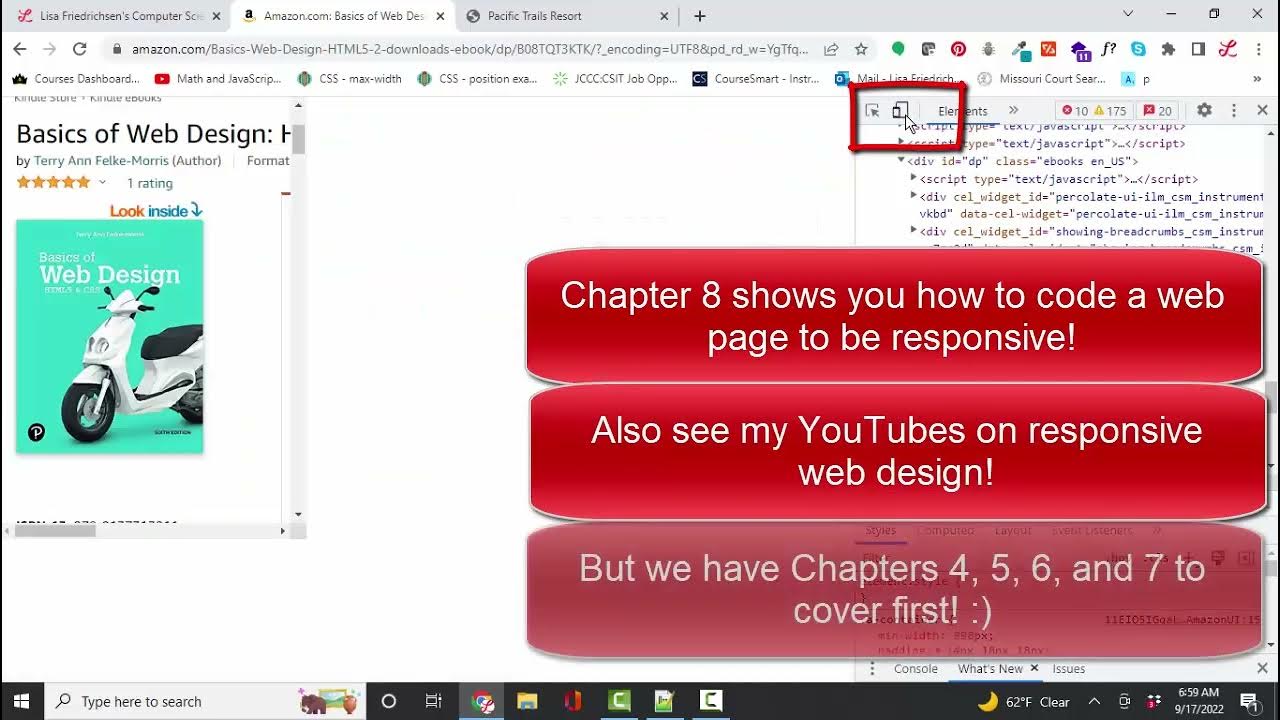
Task: Open the green circle extension
Action: click(x=898, y=49)
